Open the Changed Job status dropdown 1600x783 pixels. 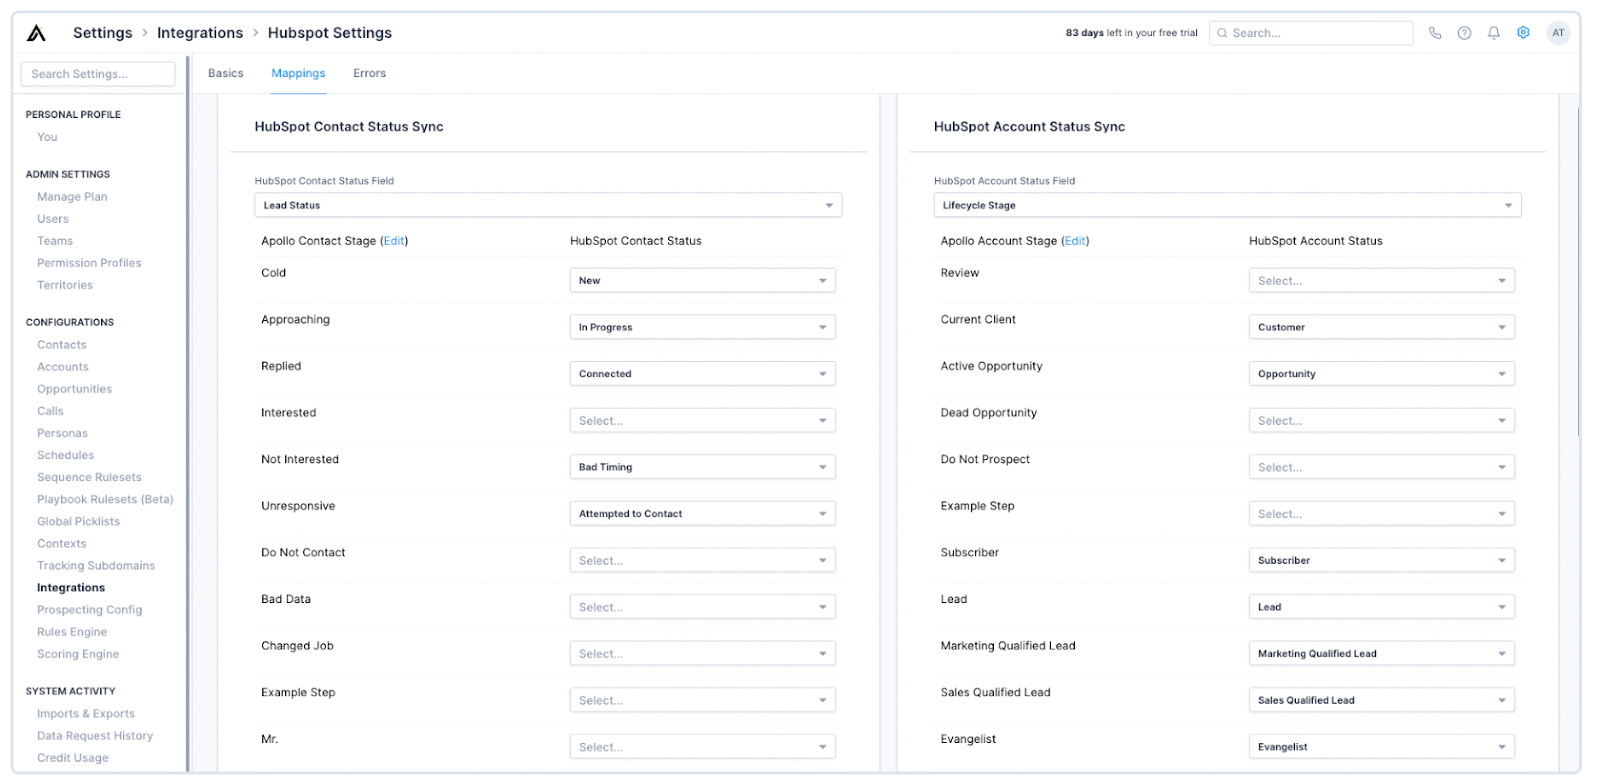coord(702,653)
